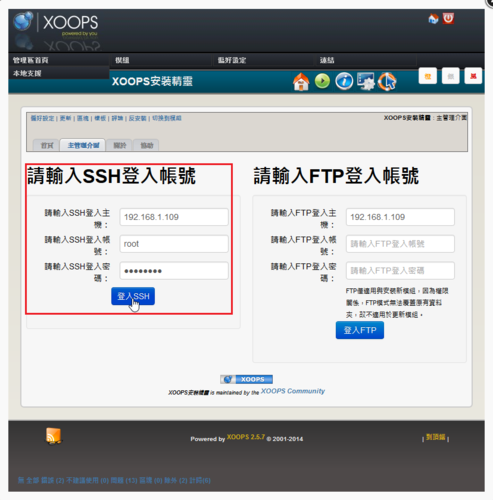This screenshot has width=493, height=500.
Task: Click the lifebuoy cursor help icon
Action: [387, 82]
